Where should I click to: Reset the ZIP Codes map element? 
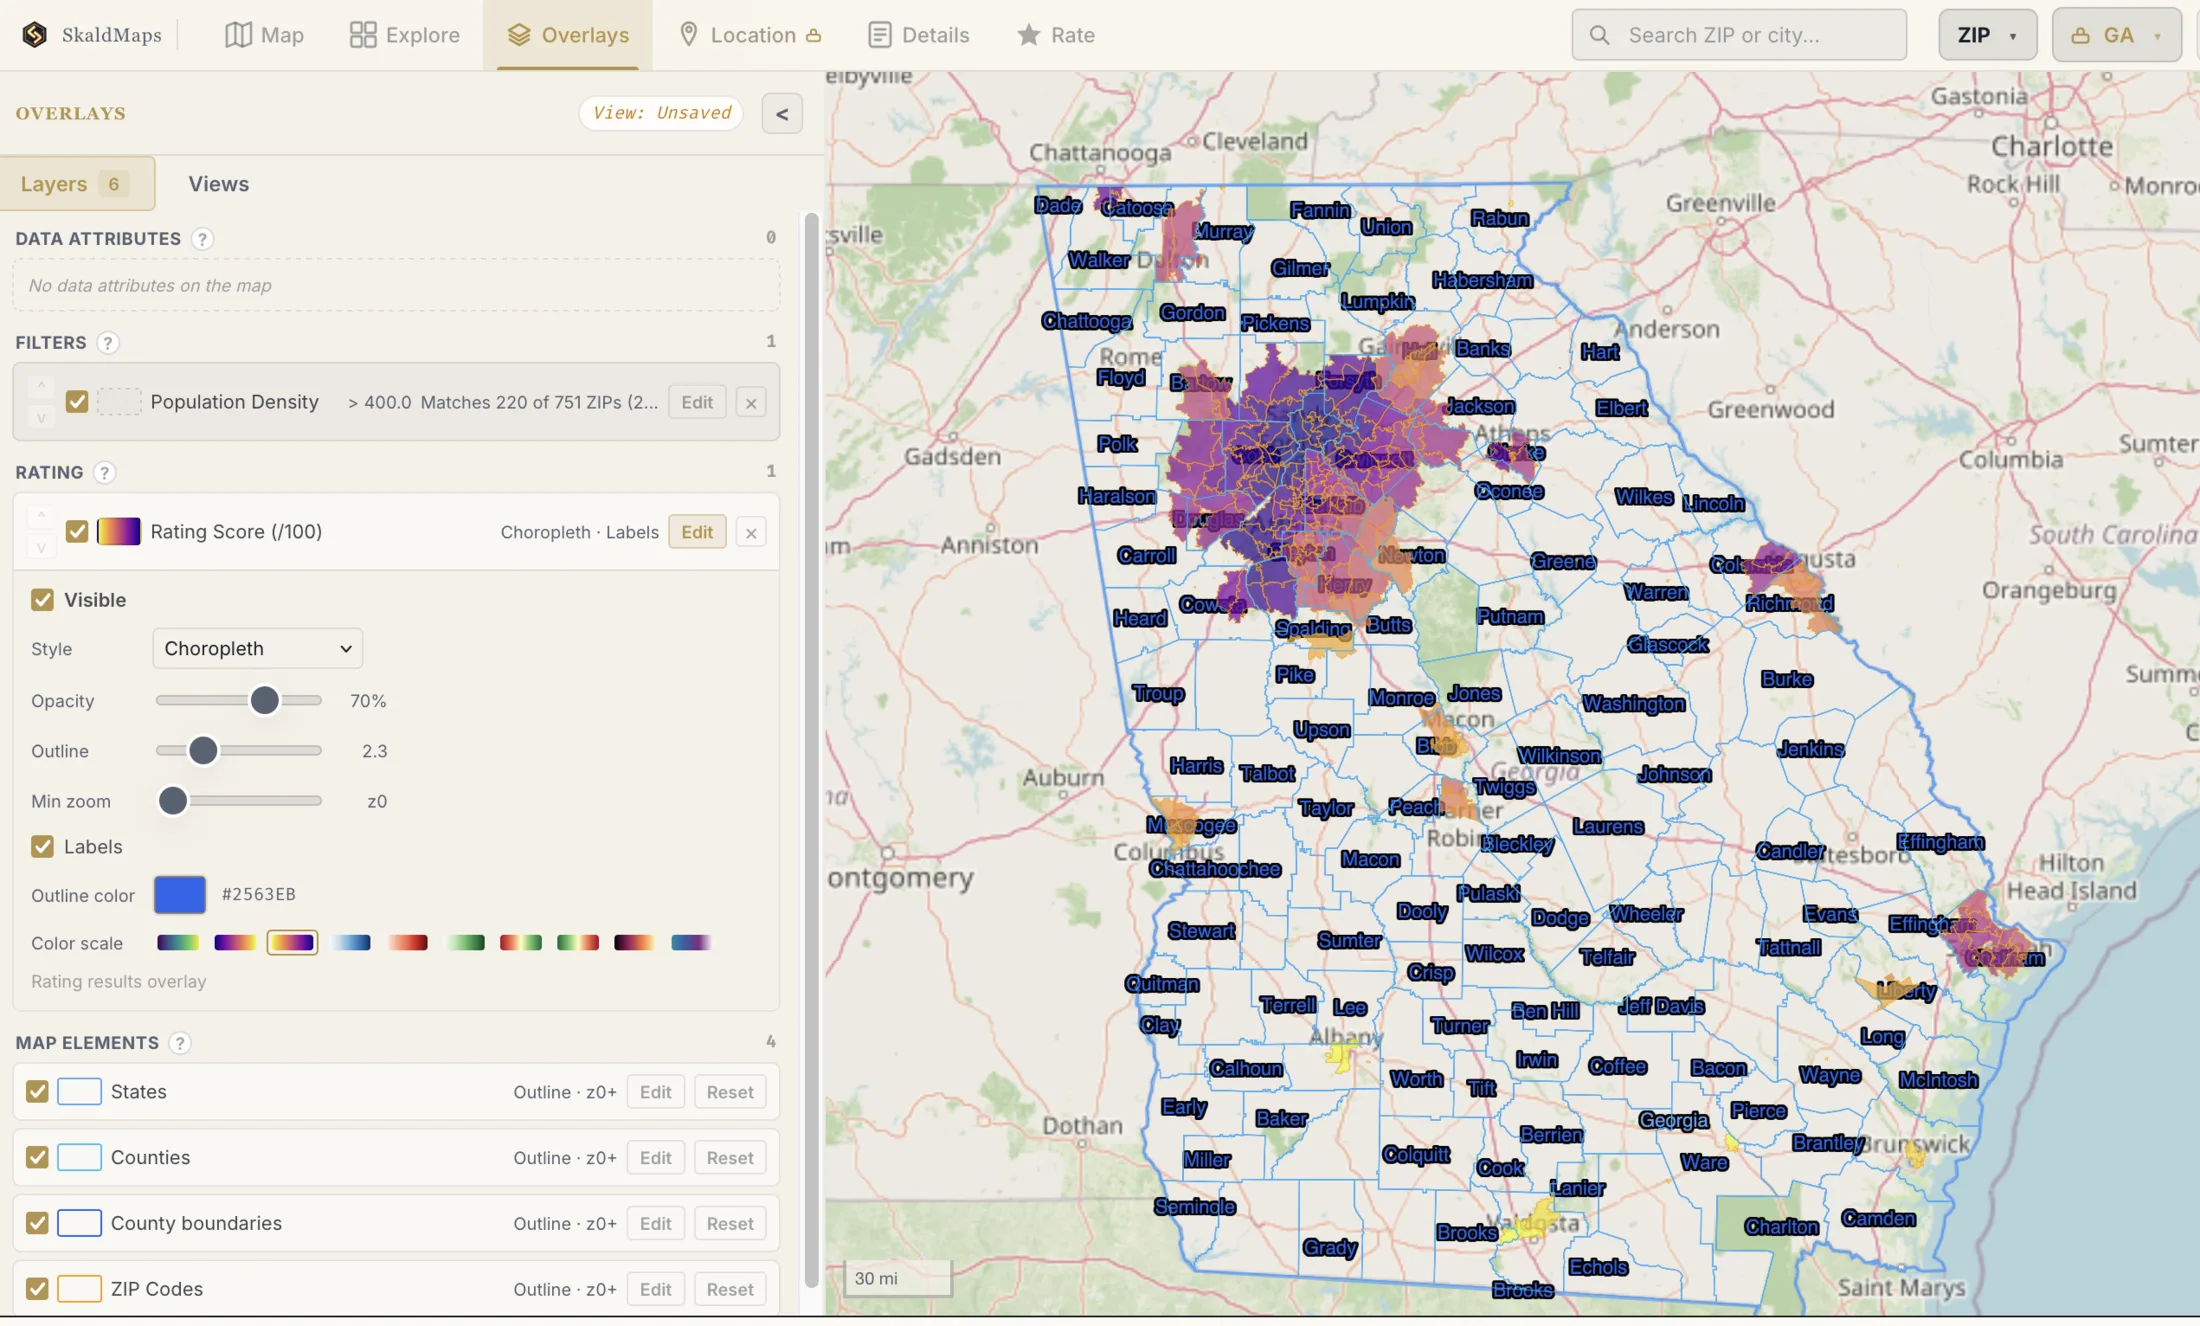pos(730,1290)
